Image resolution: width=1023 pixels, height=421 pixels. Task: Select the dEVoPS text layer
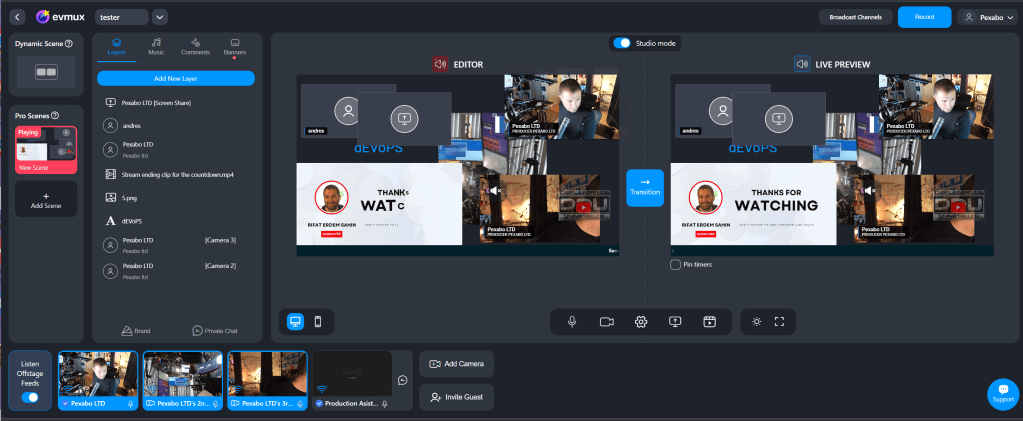(x=176, y=221)
